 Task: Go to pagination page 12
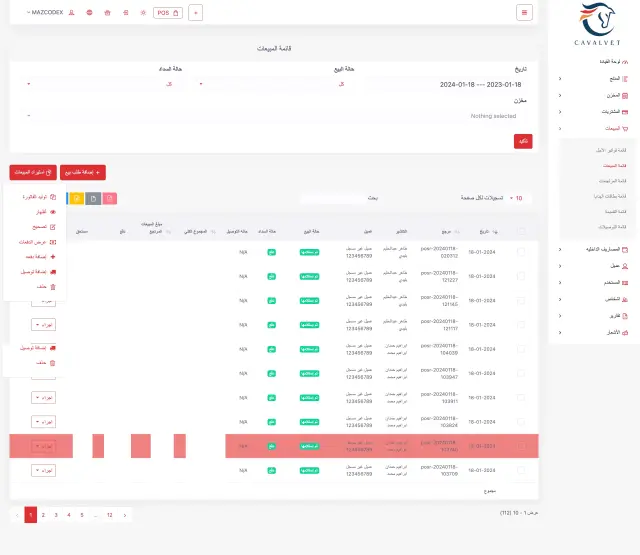point(109,515)
